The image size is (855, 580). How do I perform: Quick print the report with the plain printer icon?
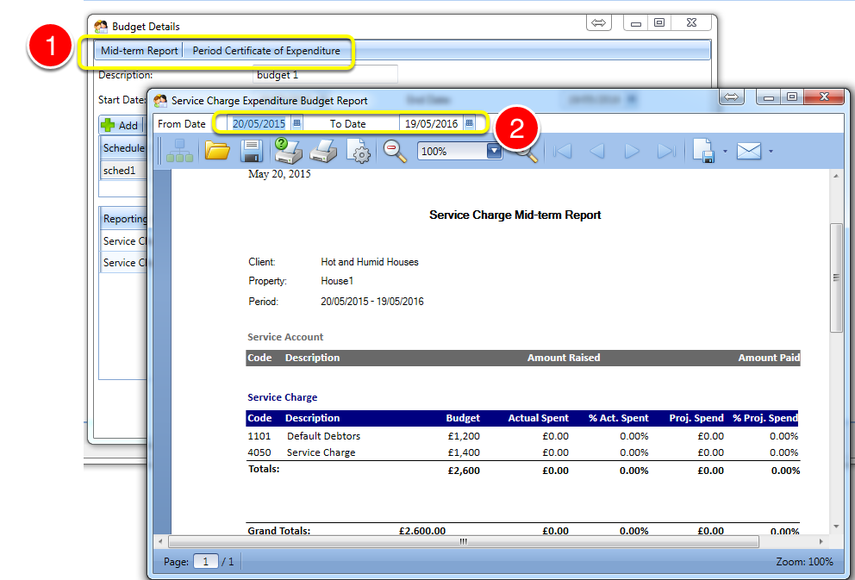323,150
